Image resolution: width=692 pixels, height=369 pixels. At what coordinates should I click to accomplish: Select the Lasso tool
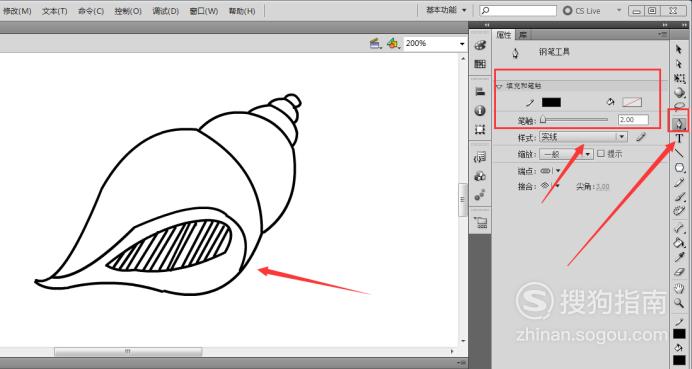point(679,106)
